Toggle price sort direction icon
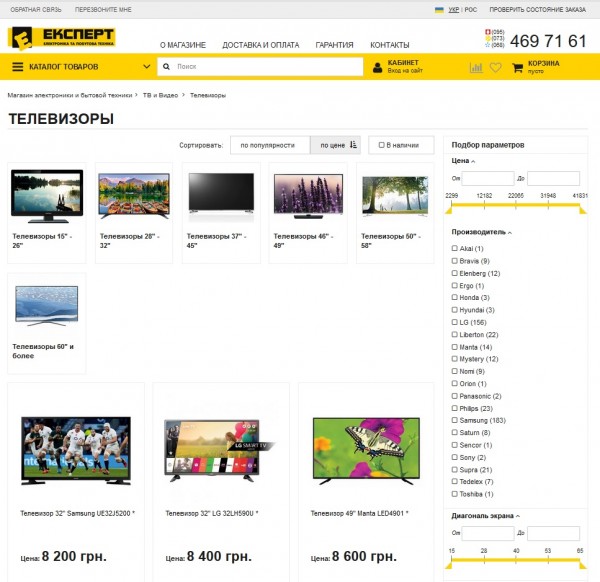 (353, 145)
